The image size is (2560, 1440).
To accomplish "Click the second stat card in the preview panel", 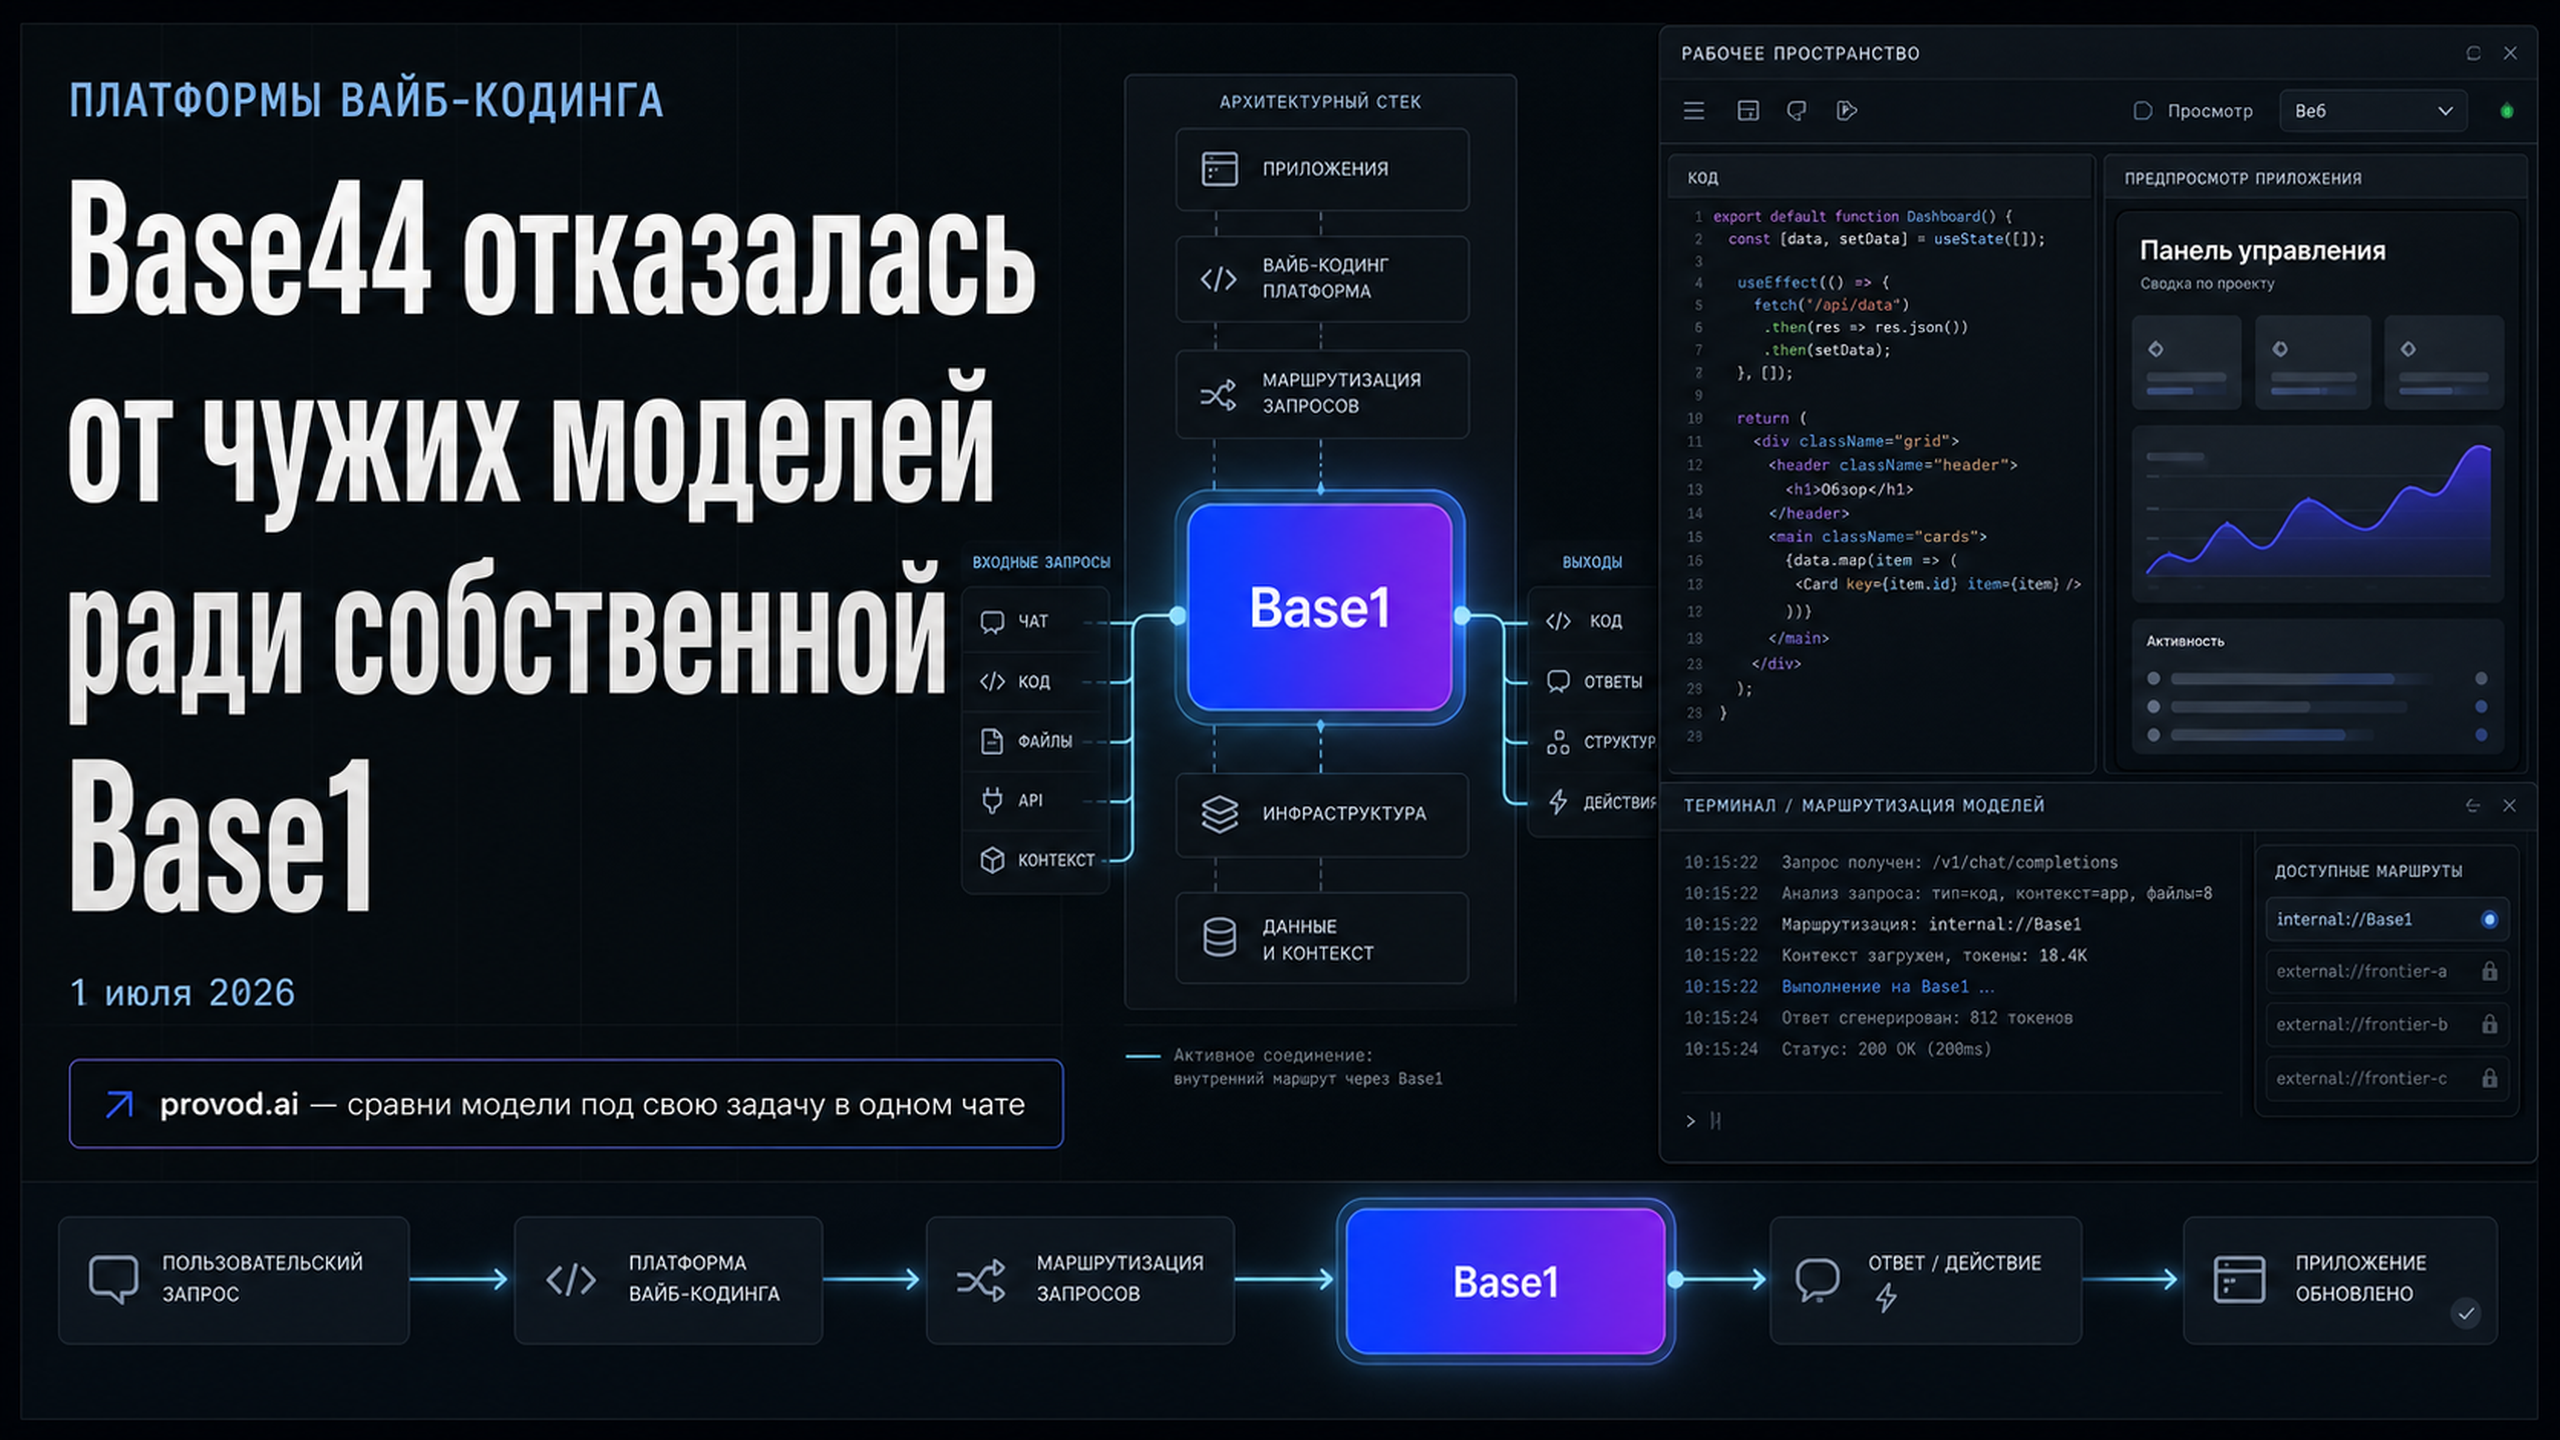I will [2313, 362].
